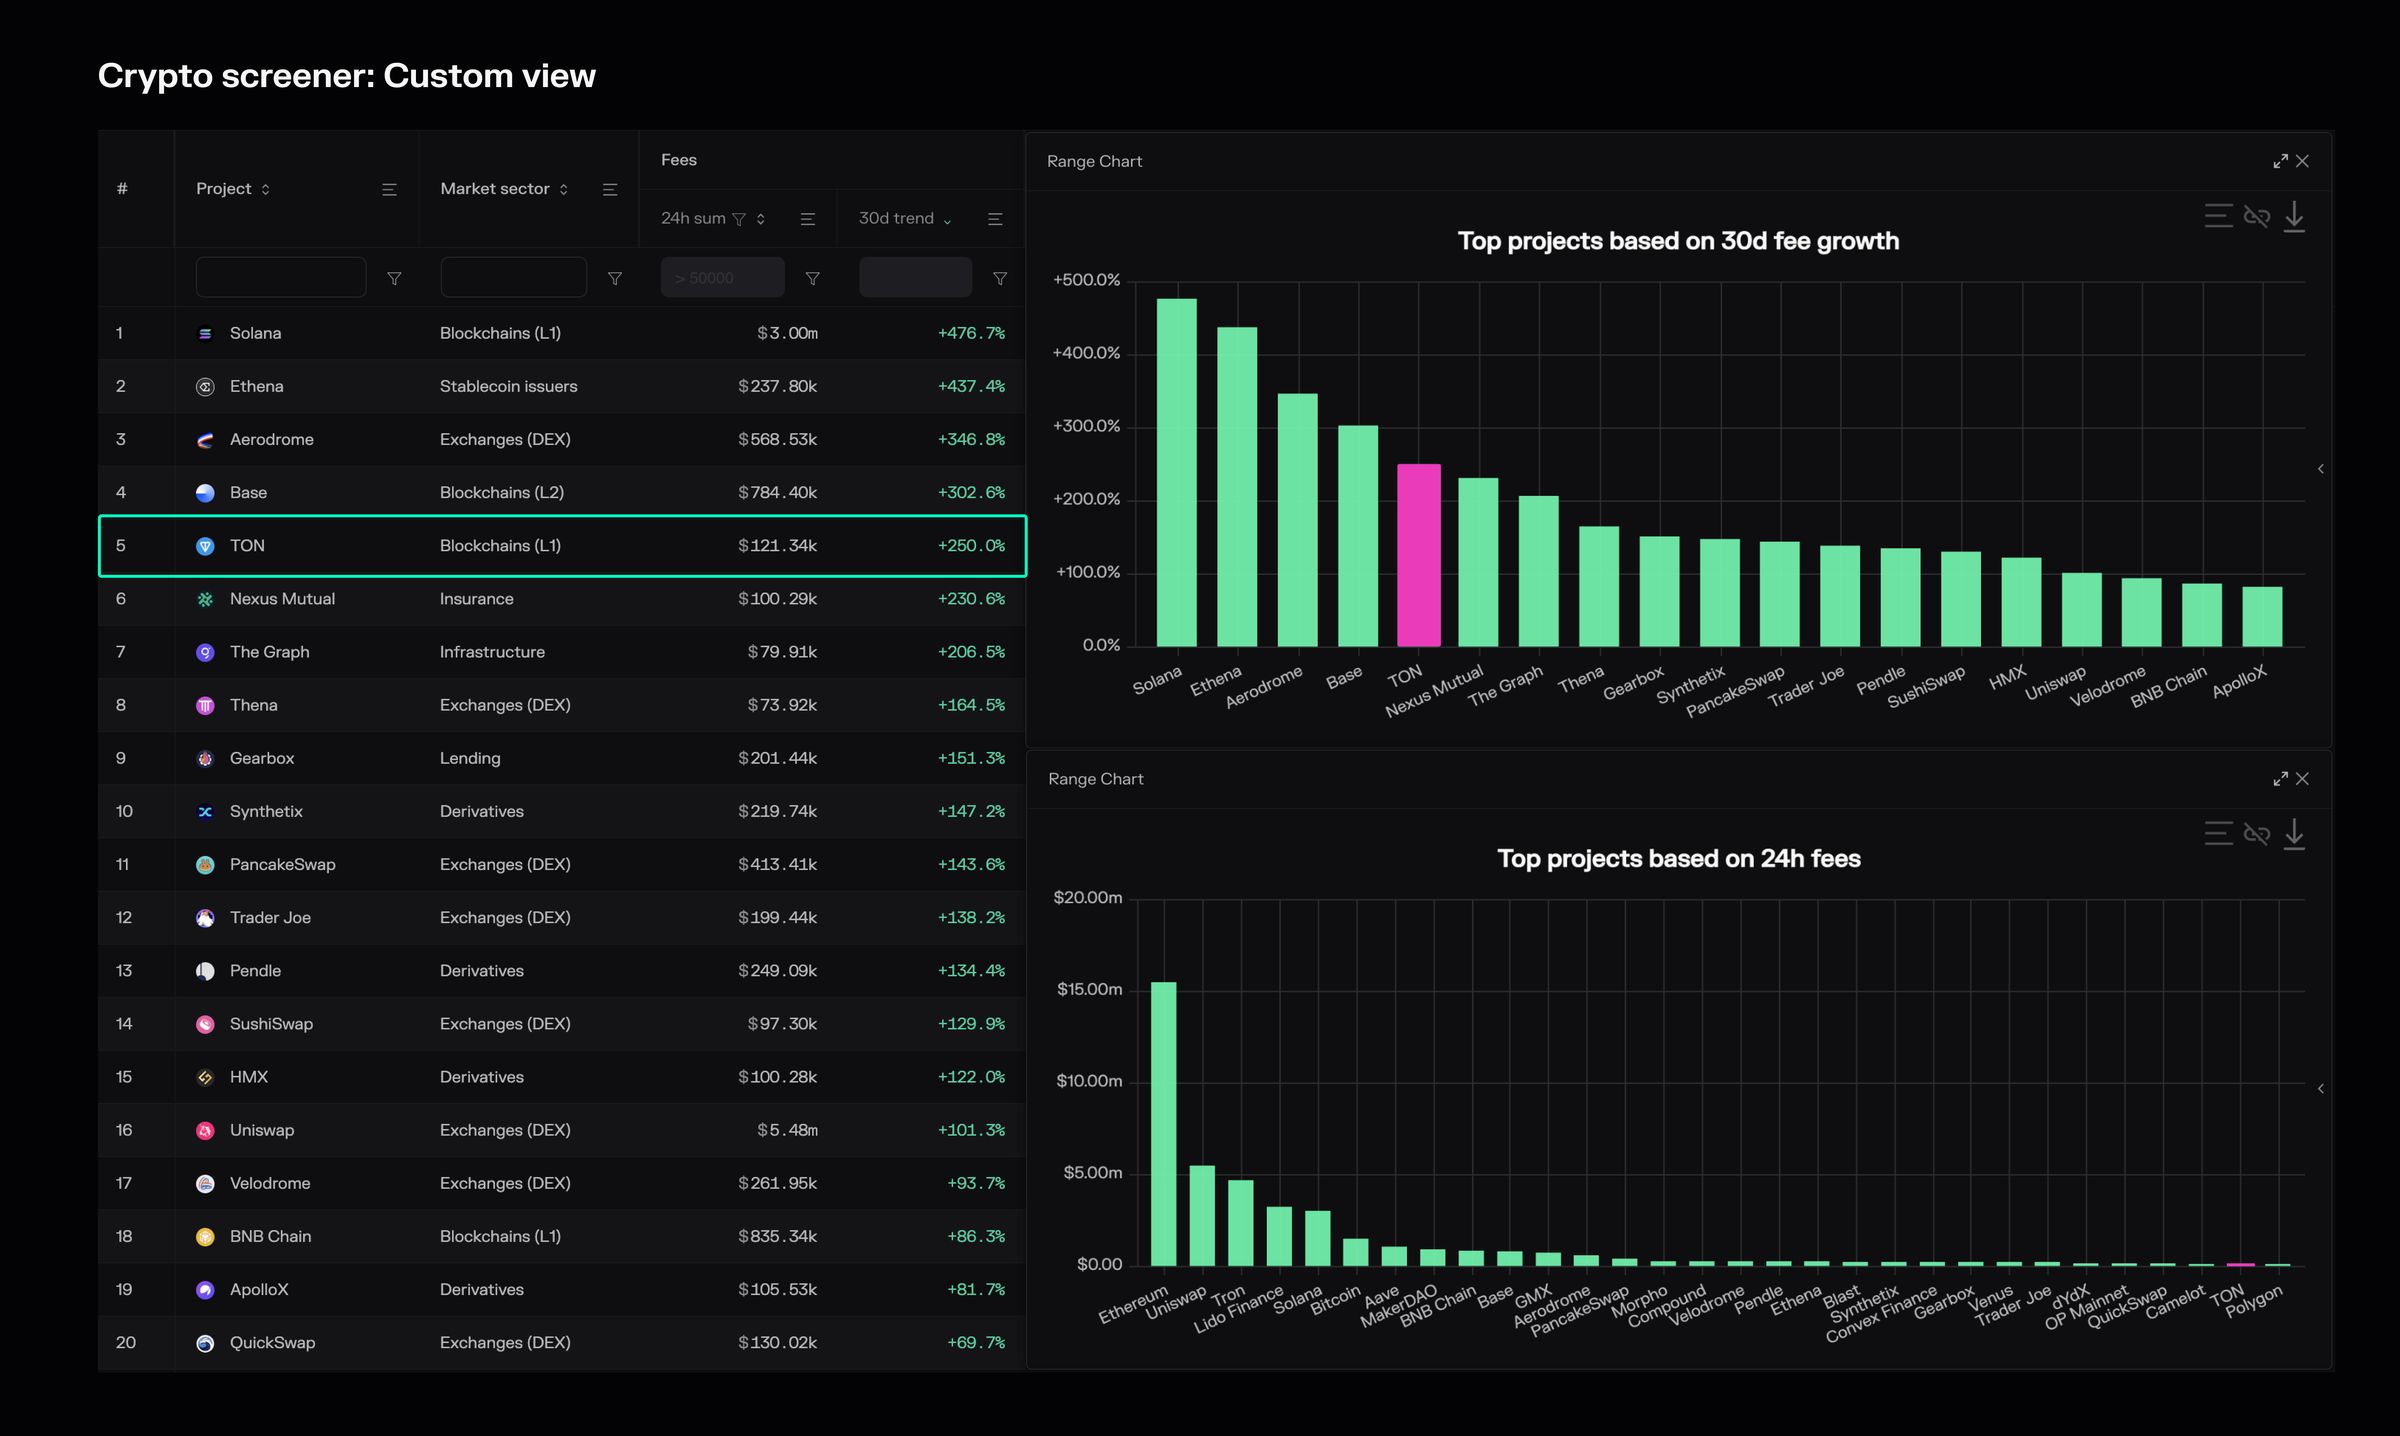
Task: Toggle the unlink icon on the 30d fee growth chart
Action: click(2256, 217)
